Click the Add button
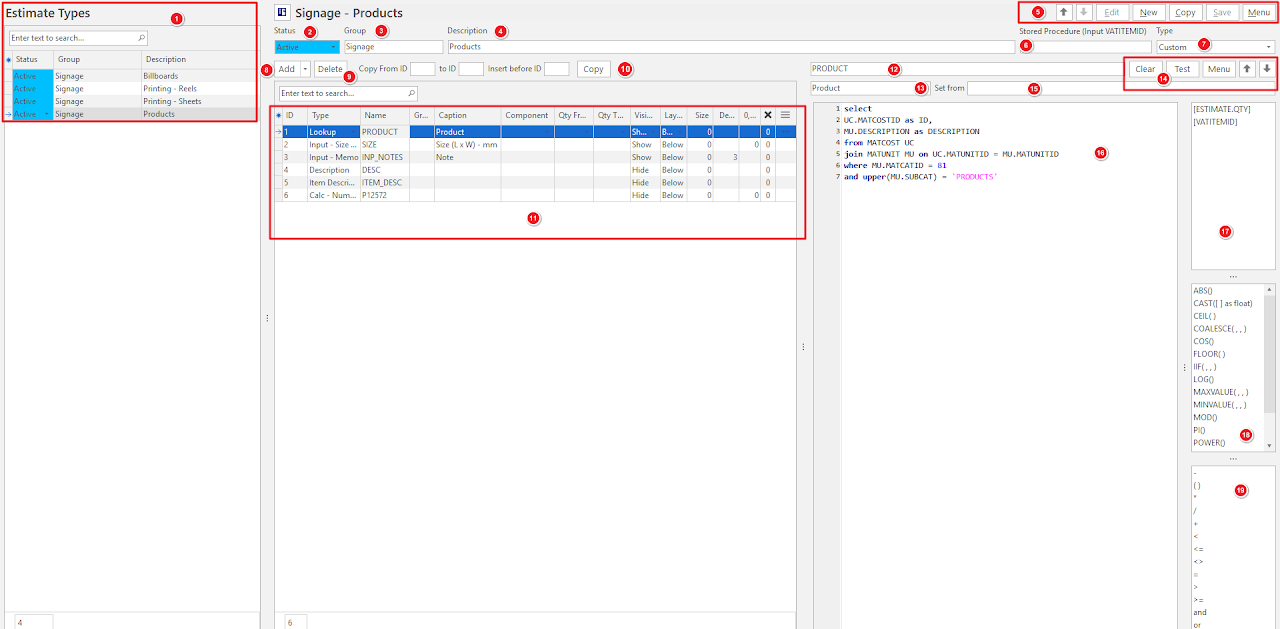The image size is (1280, 629). point(287,69)
